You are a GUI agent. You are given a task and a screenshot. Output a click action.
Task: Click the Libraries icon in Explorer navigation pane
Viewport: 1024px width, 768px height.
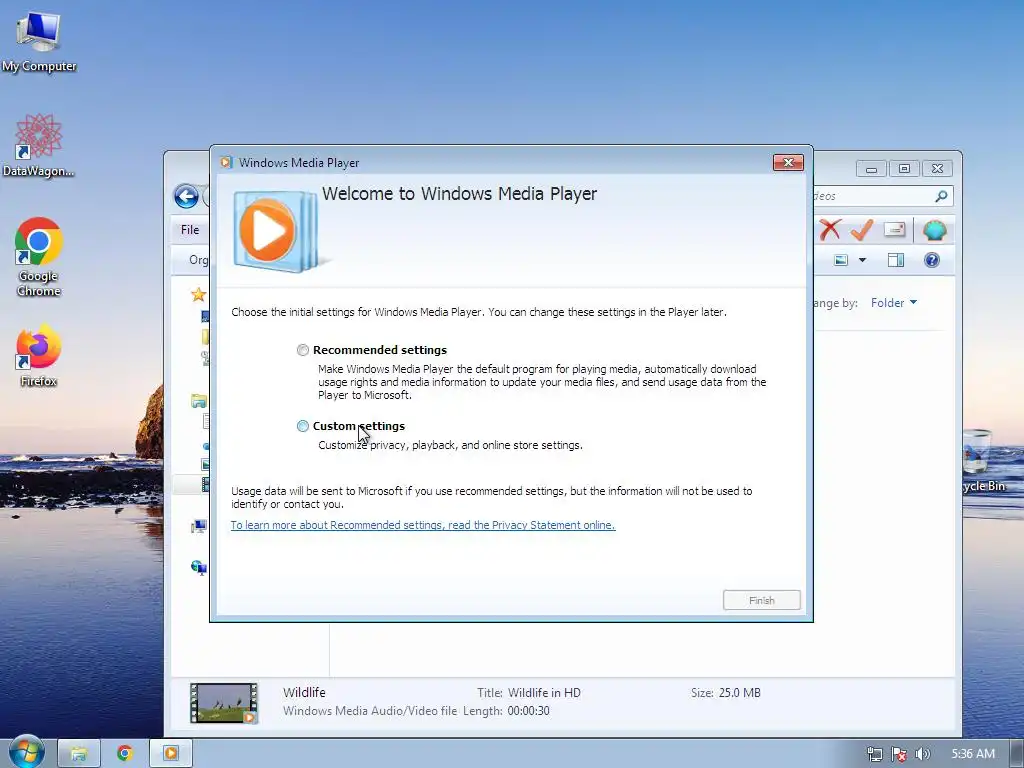tap(199, 401)
